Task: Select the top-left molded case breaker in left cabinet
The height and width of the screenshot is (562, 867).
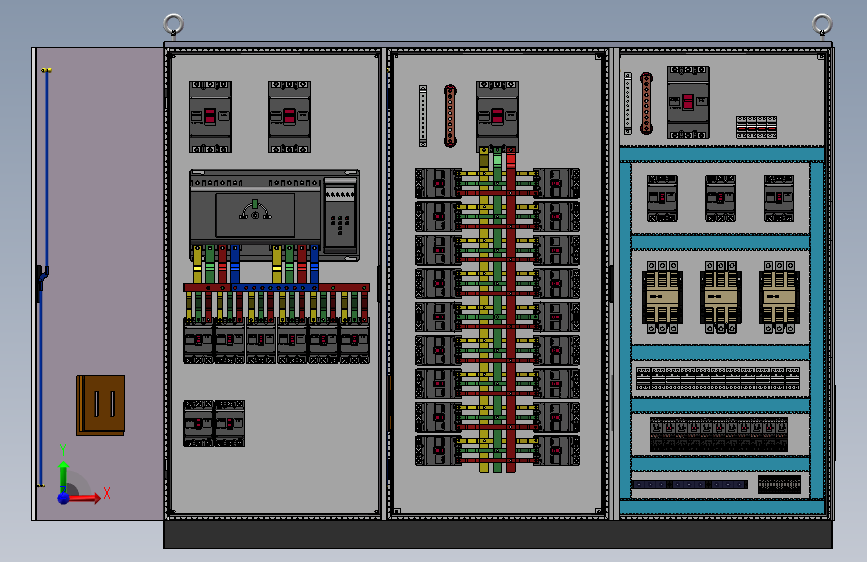Action: [x=210, y=117]
